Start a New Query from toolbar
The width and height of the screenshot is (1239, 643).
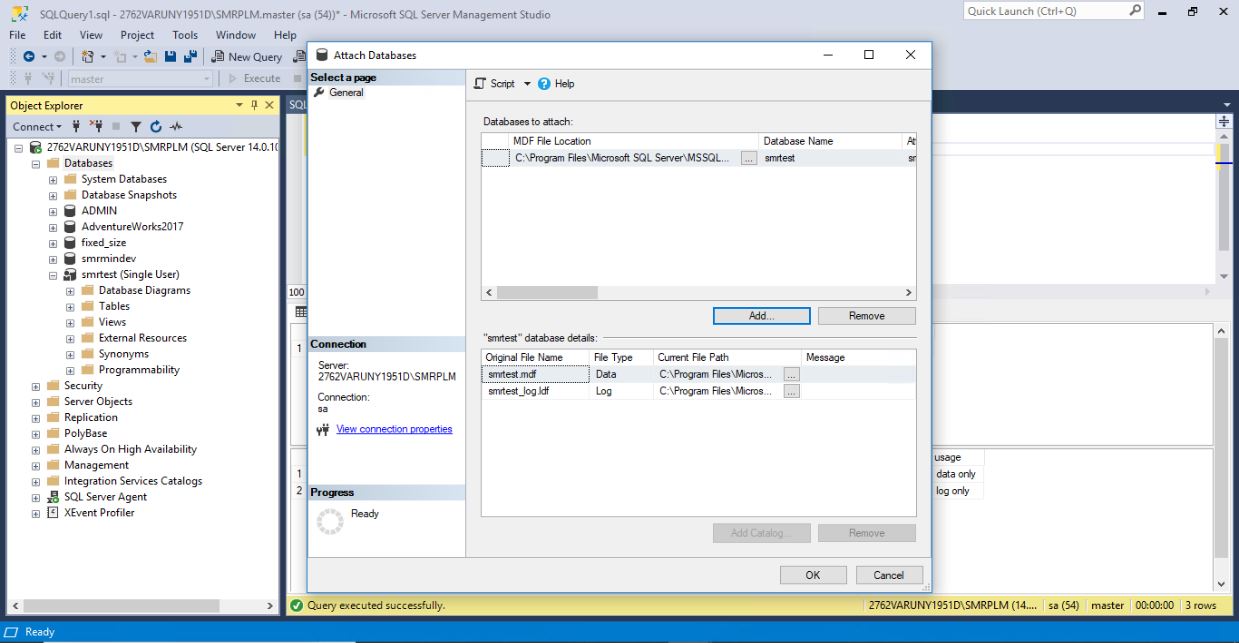(x=247, y=57)
